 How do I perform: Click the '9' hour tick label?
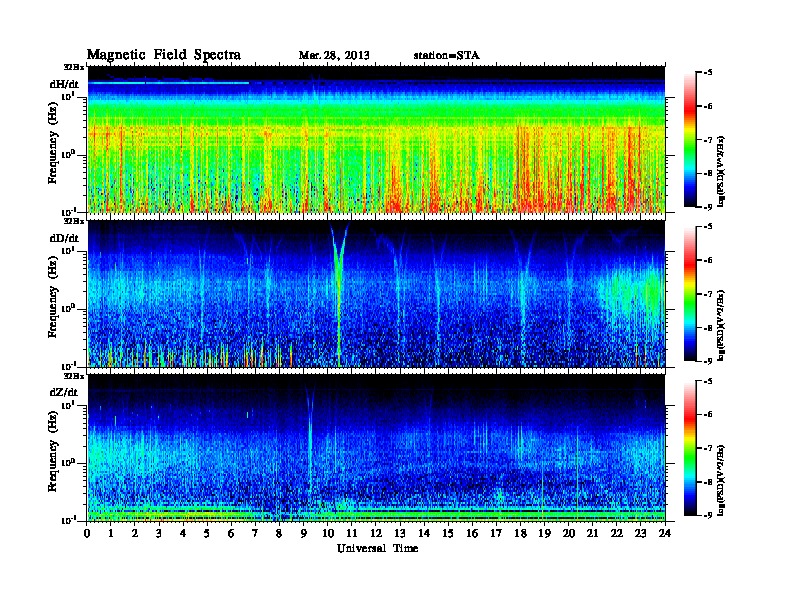(x=304, y=533)
